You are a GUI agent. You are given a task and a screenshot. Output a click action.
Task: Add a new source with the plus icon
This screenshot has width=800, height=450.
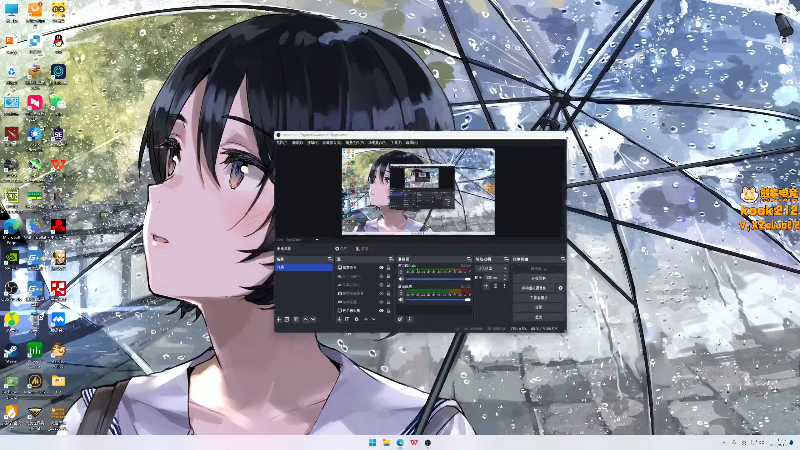339,319
